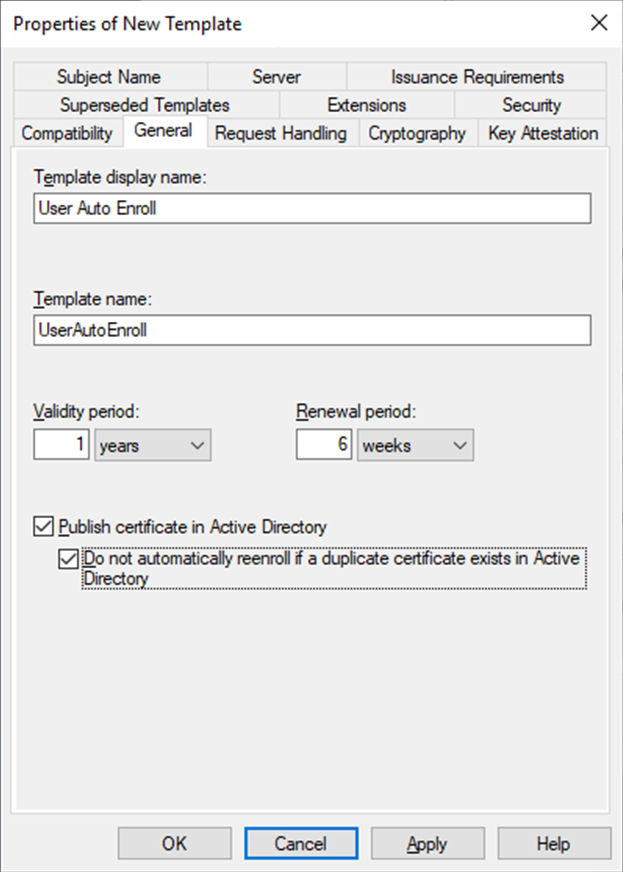Click the Template display name field
Screen dimensions: 623x872
pyautogui.click(x=312, y=208)
